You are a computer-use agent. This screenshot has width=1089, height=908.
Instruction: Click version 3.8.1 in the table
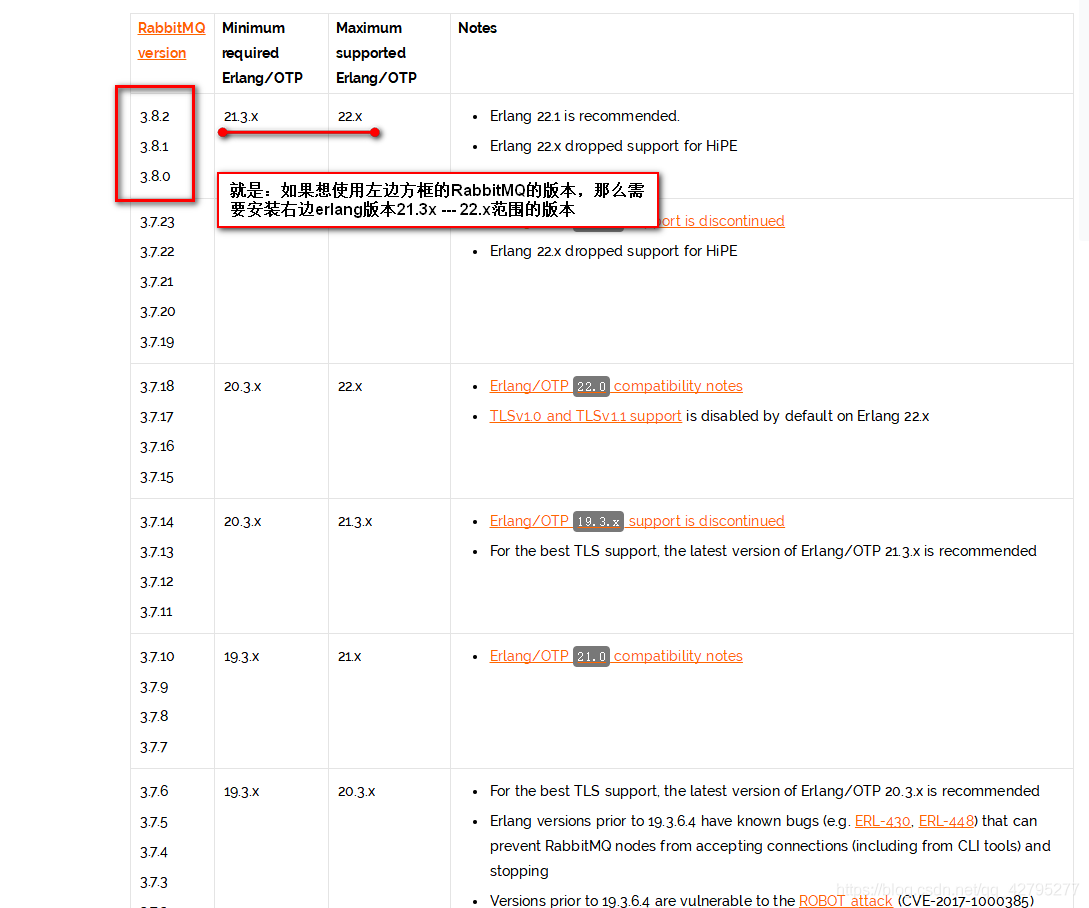[x=154, y=147]
